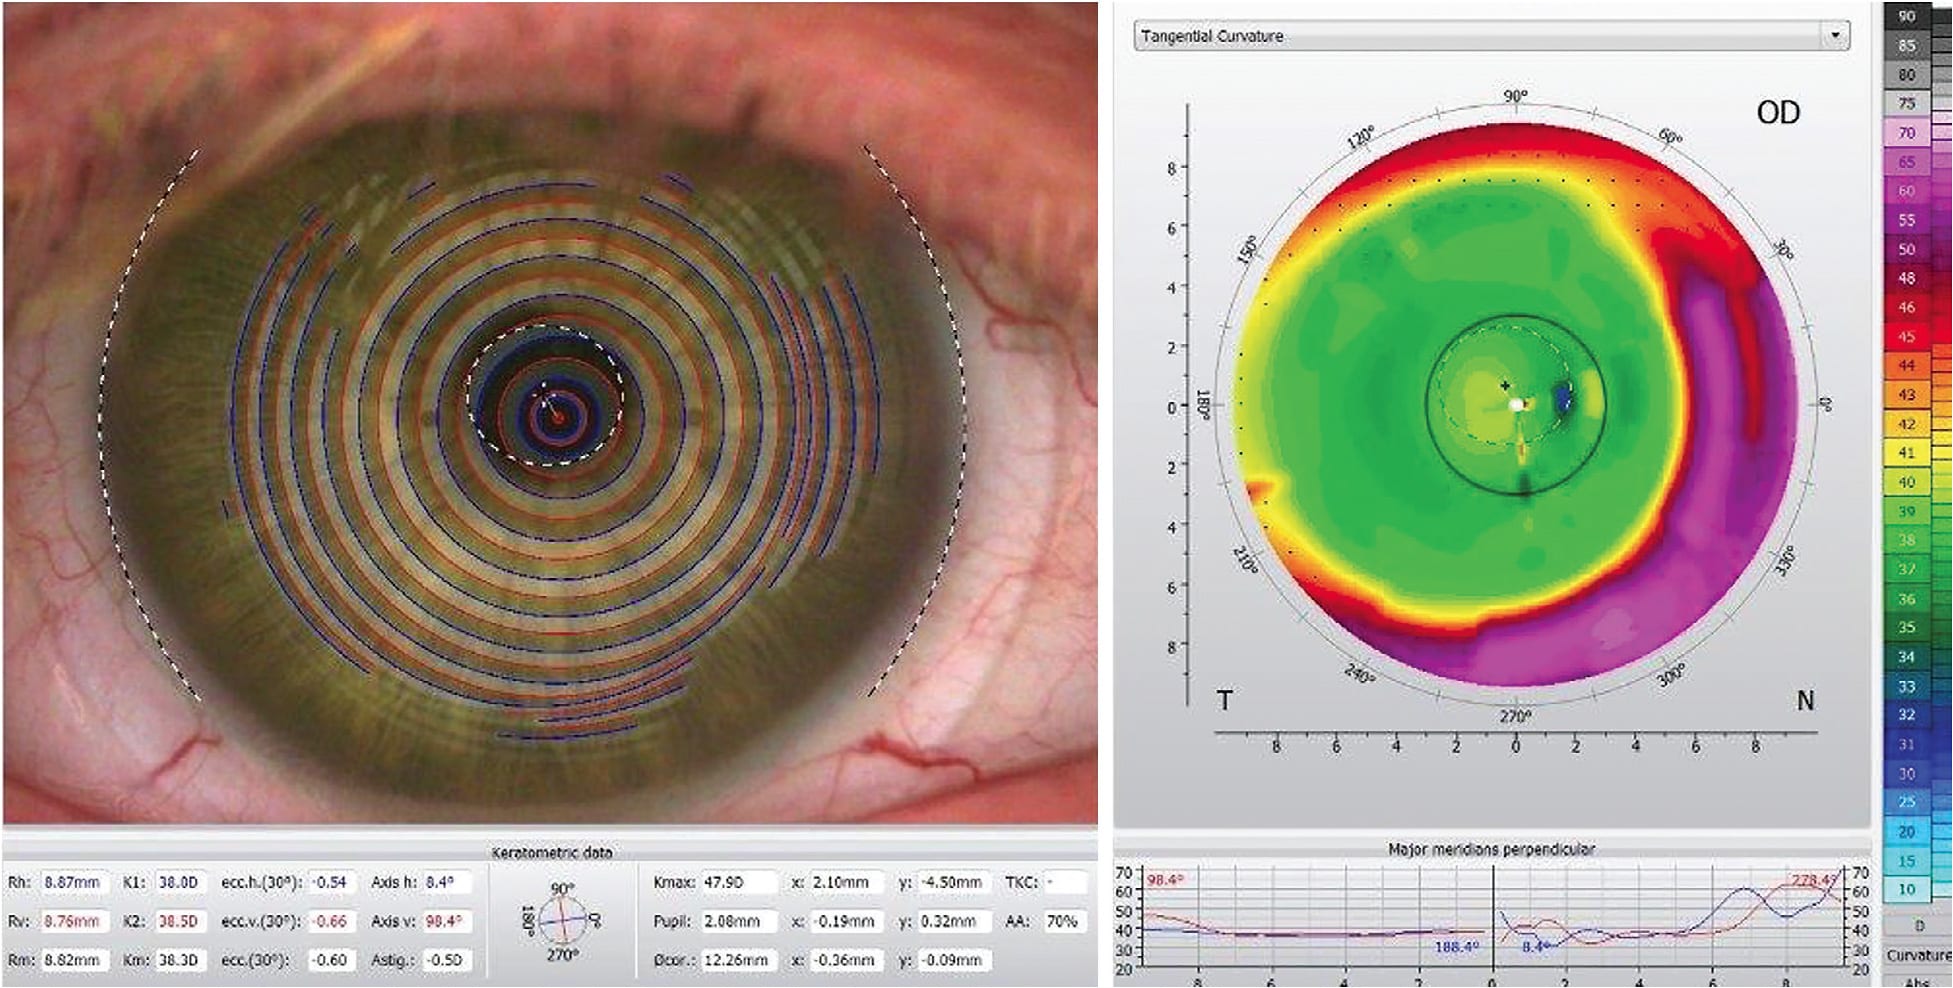Click the T temporal label on map
Viewport: 1953px width, 988px height.
1224,701
